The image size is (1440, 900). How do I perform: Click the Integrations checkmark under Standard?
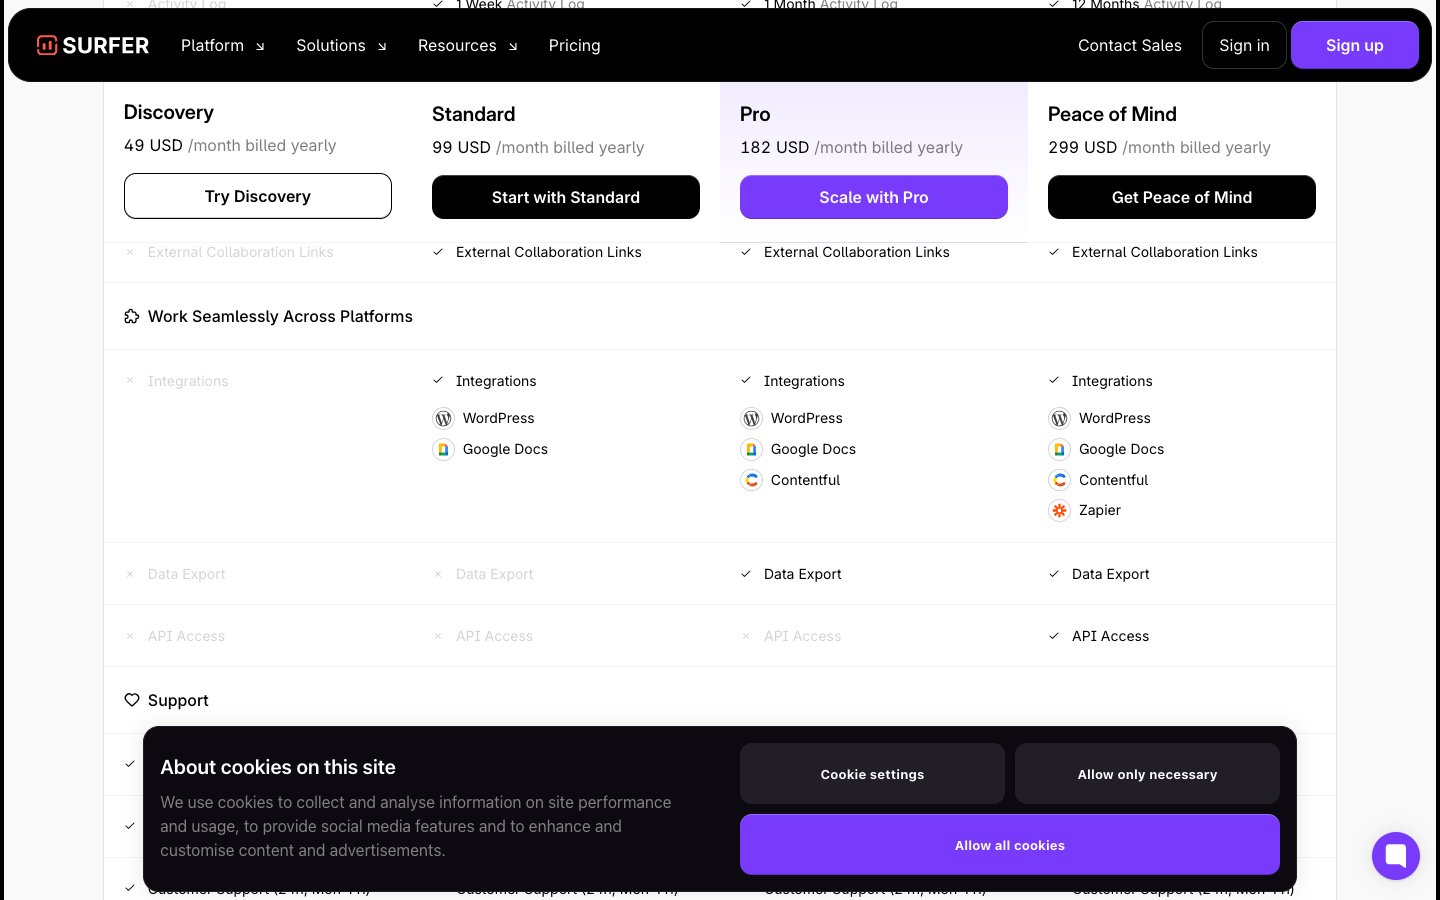(x=438, y=381)
